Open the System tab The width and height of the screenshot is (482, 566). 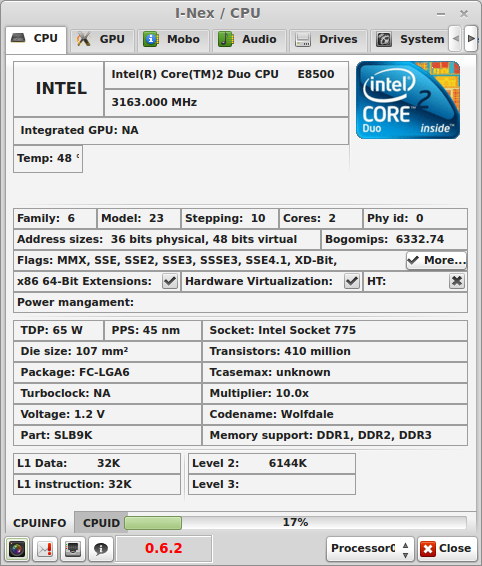point(411,39)
